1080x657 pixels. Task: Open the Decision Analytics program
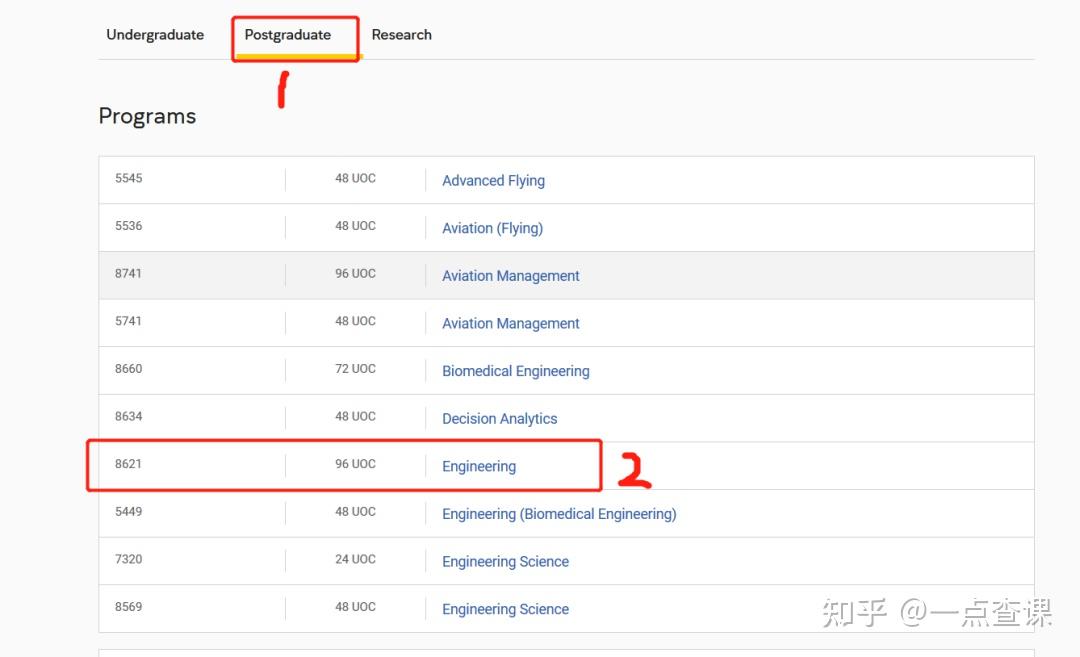499,419
